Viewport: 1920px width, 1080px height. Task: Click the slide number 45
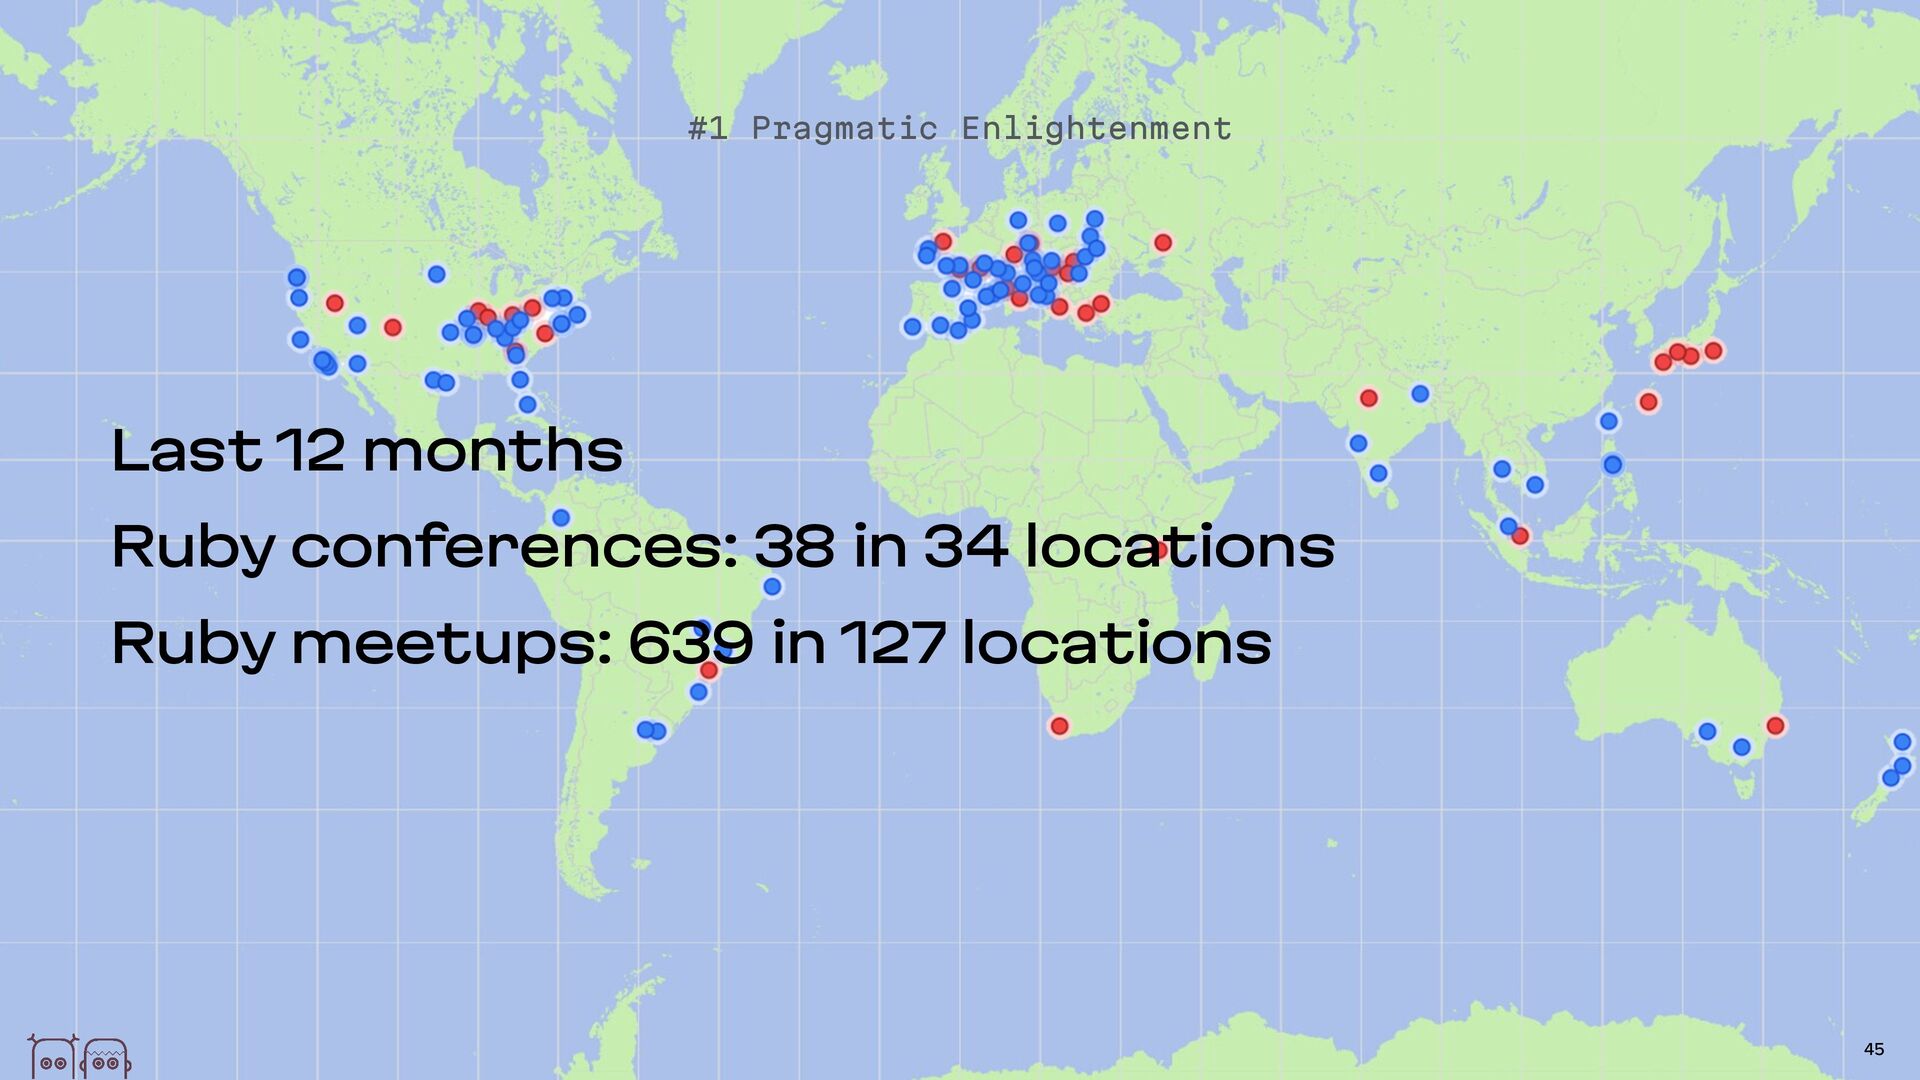(x=1873, y=1049)
